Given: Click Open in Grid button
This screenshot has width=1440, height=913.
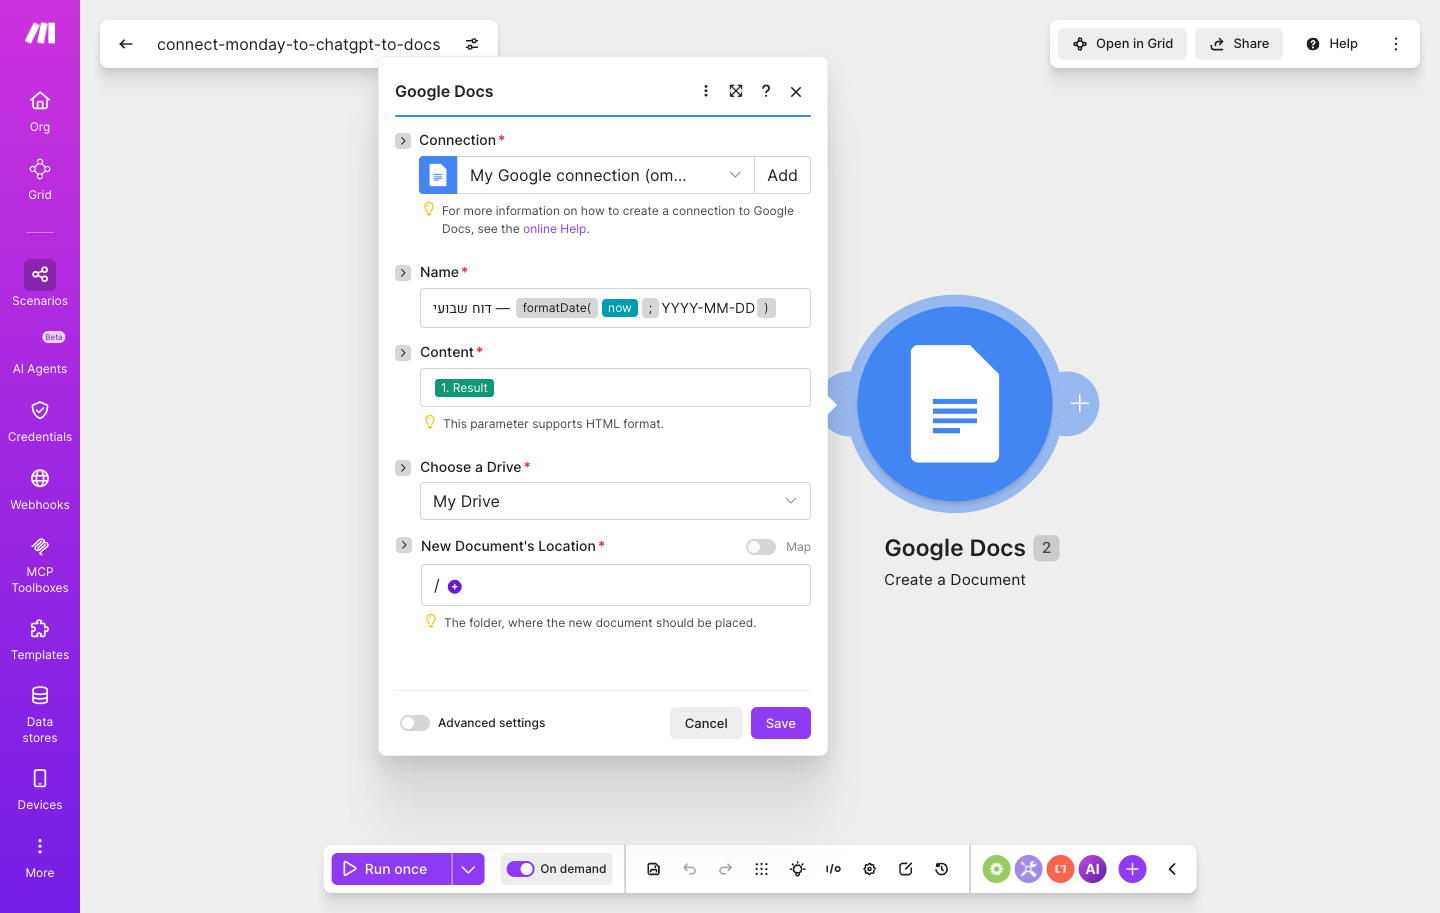Looking at the screenshot, I should 1123,44.
